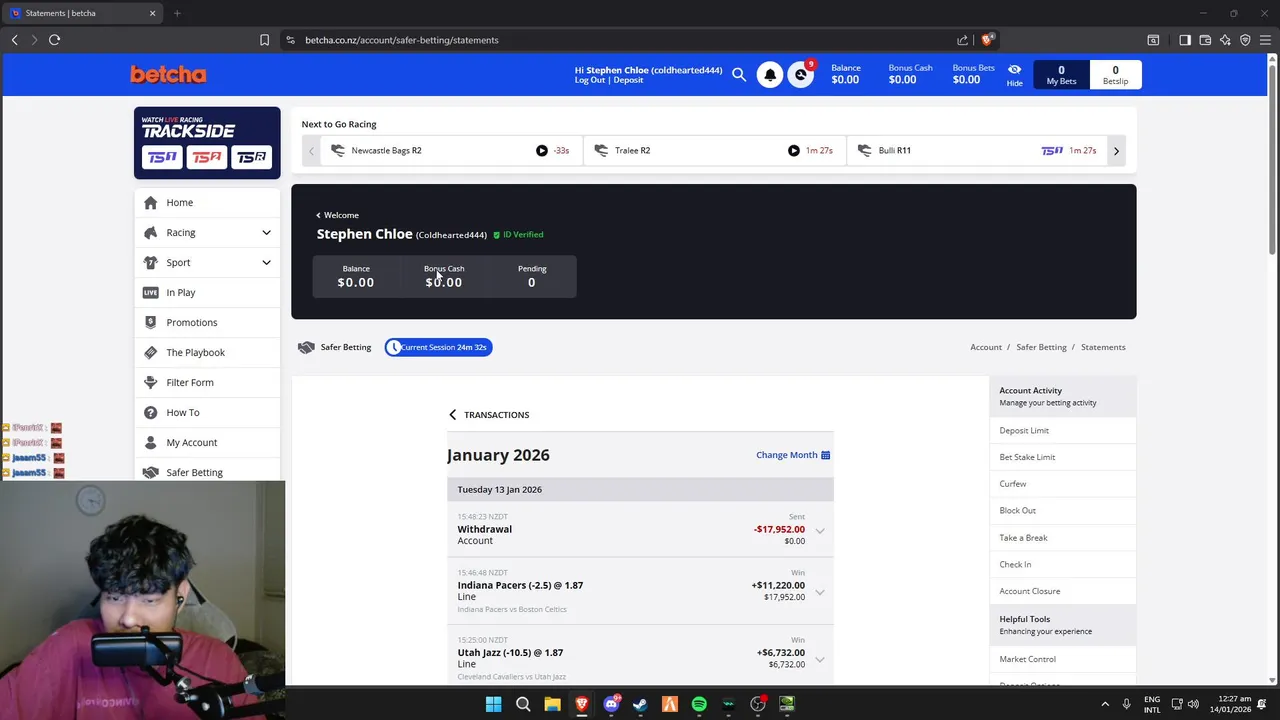This screenshot has width=1280, height=720.
Task: Open the notifications bell
Action: tap(770, 75)
